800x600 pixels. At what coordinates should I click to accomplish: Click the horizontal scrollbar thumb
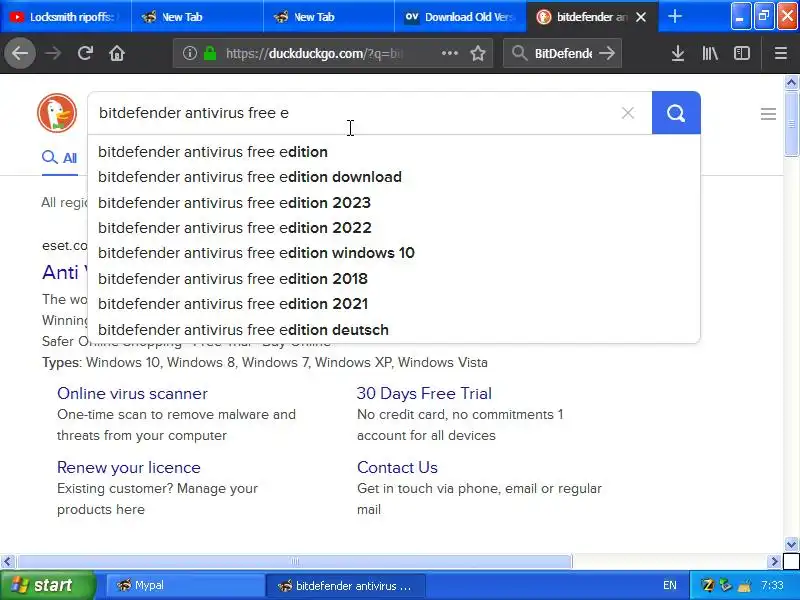point(294,562)
